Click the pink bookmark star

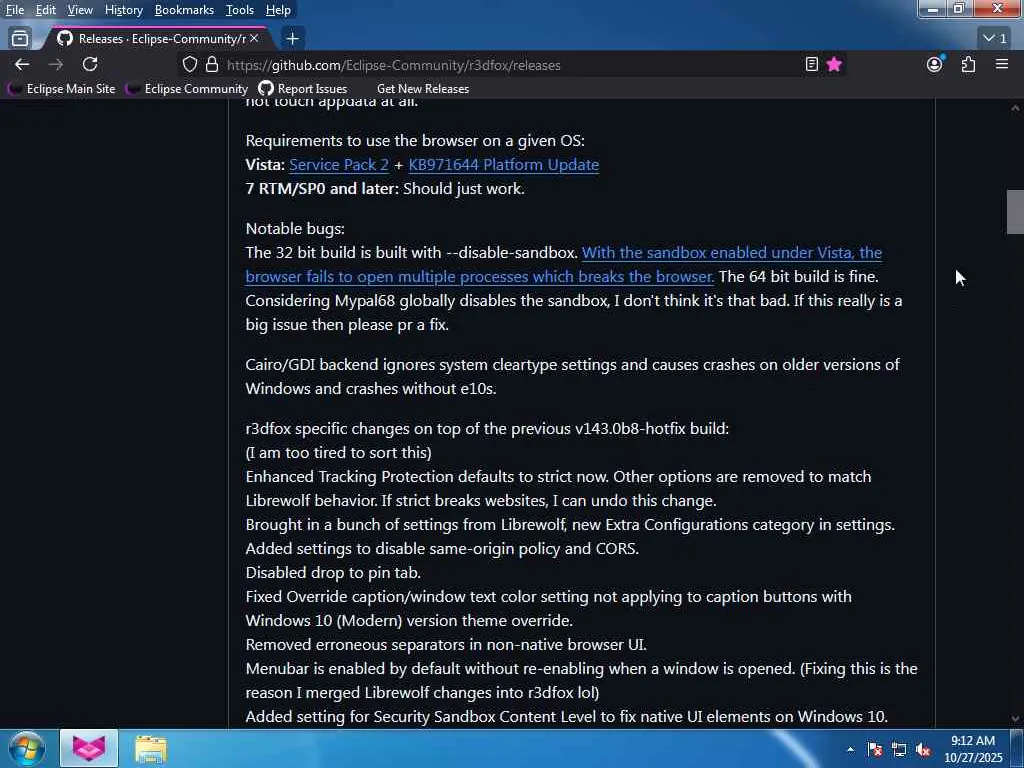point(834,65)
